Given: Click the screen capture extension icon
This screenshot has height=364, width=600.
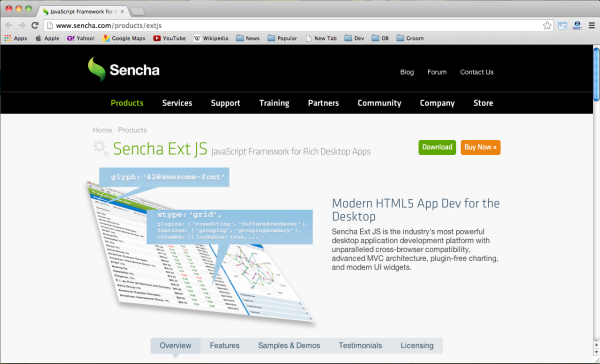Looking at the screenshot, I should coord(562,26).
